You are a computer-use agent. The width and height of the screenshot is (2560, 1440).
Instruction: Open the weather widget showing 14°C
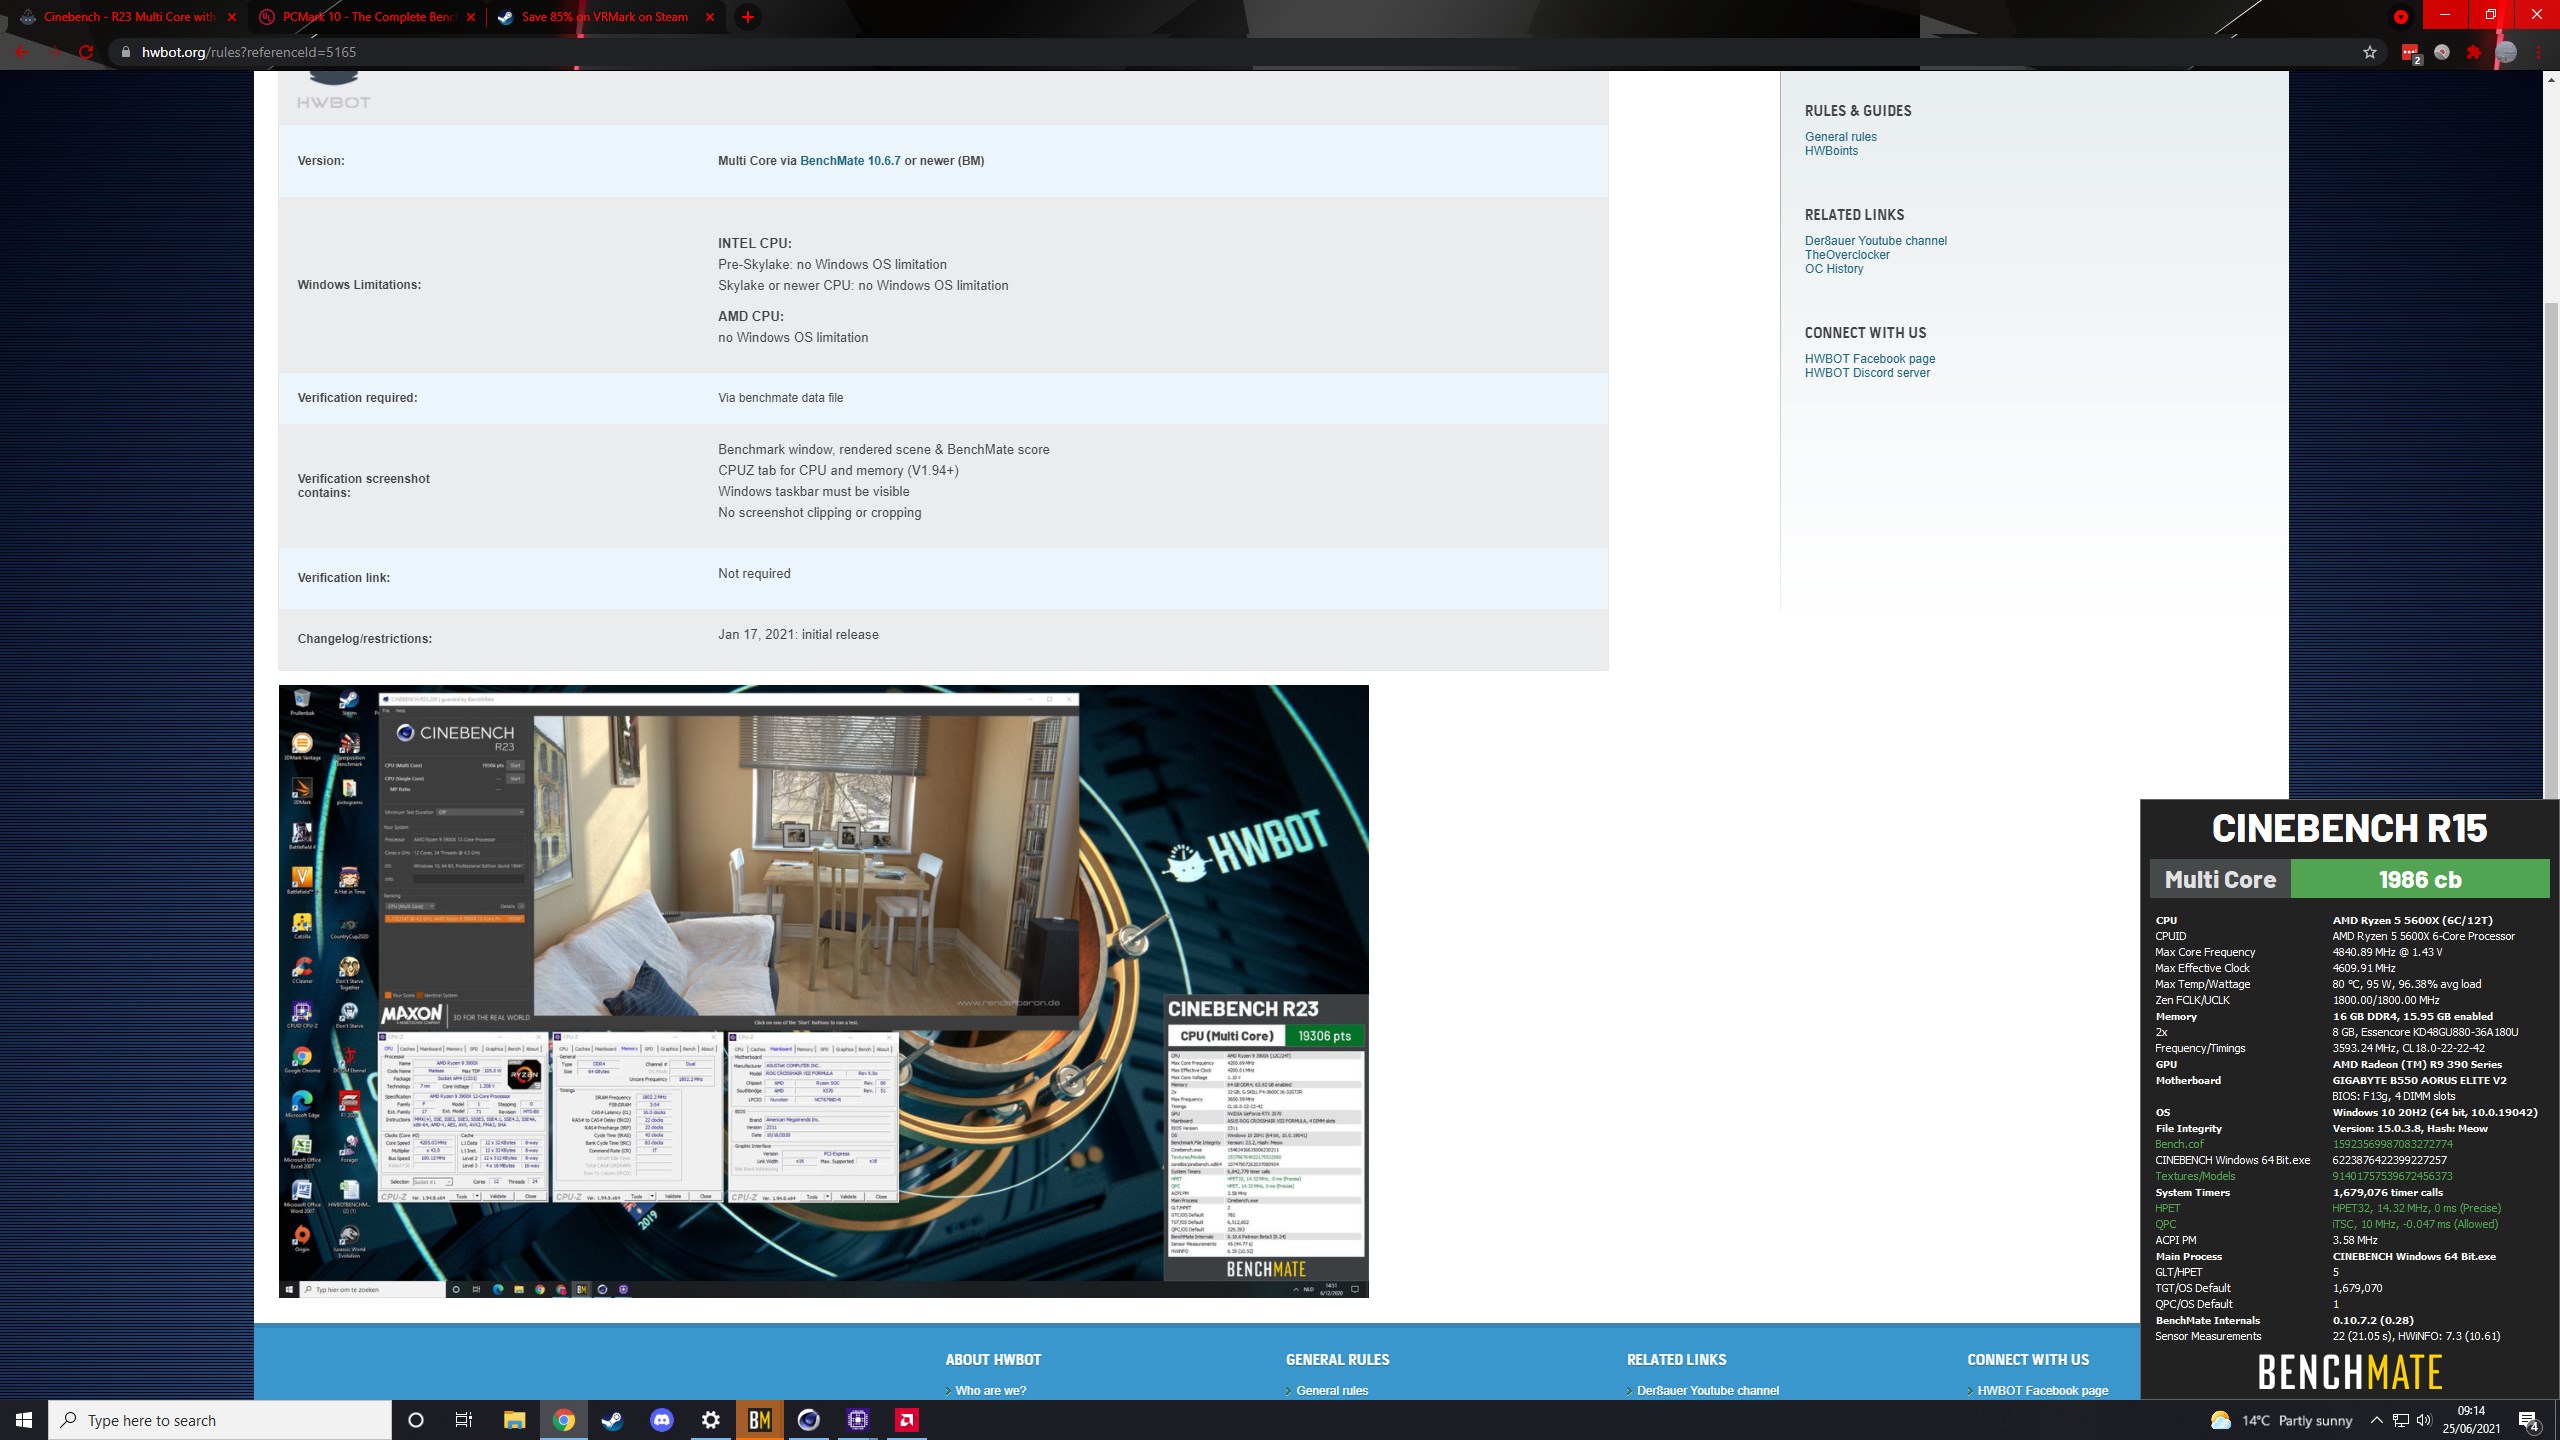click(2281, 1420)
